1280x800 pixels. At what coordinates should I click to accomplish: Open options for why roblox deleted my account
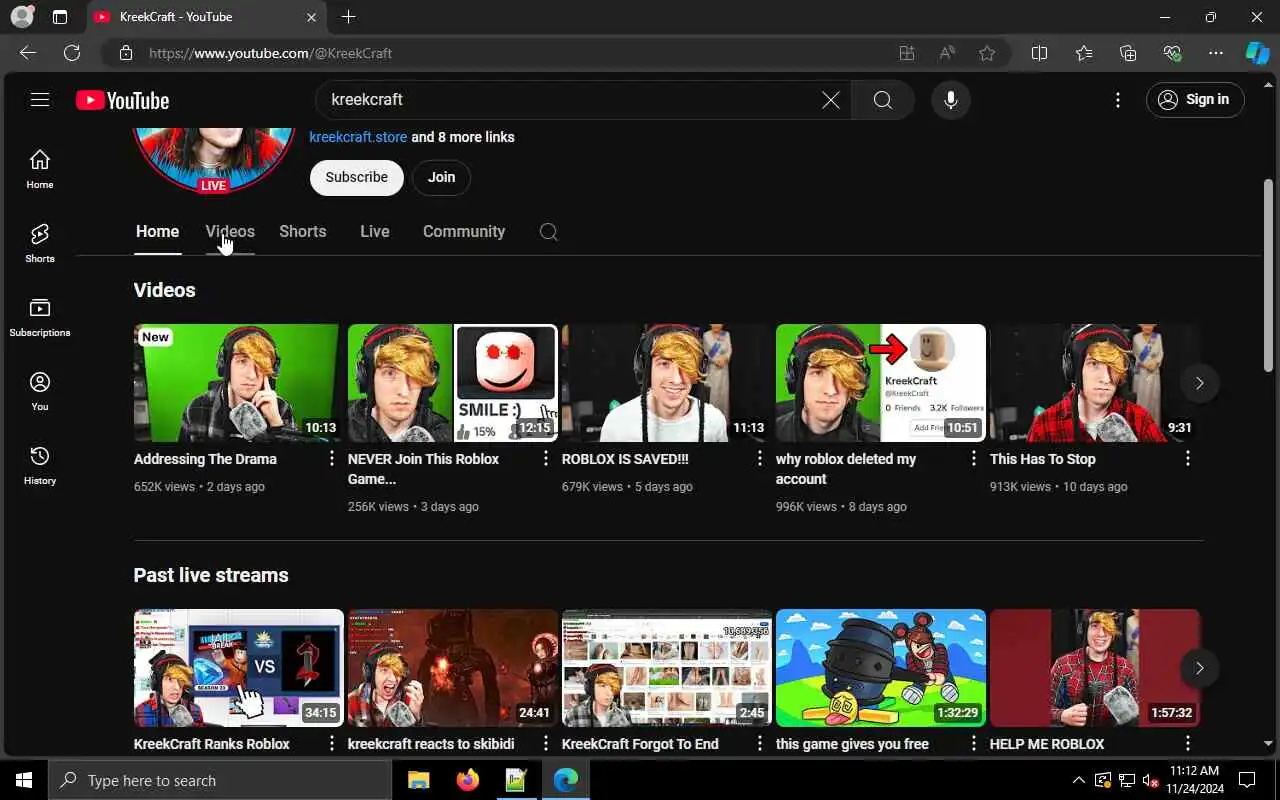click(974, 459)
